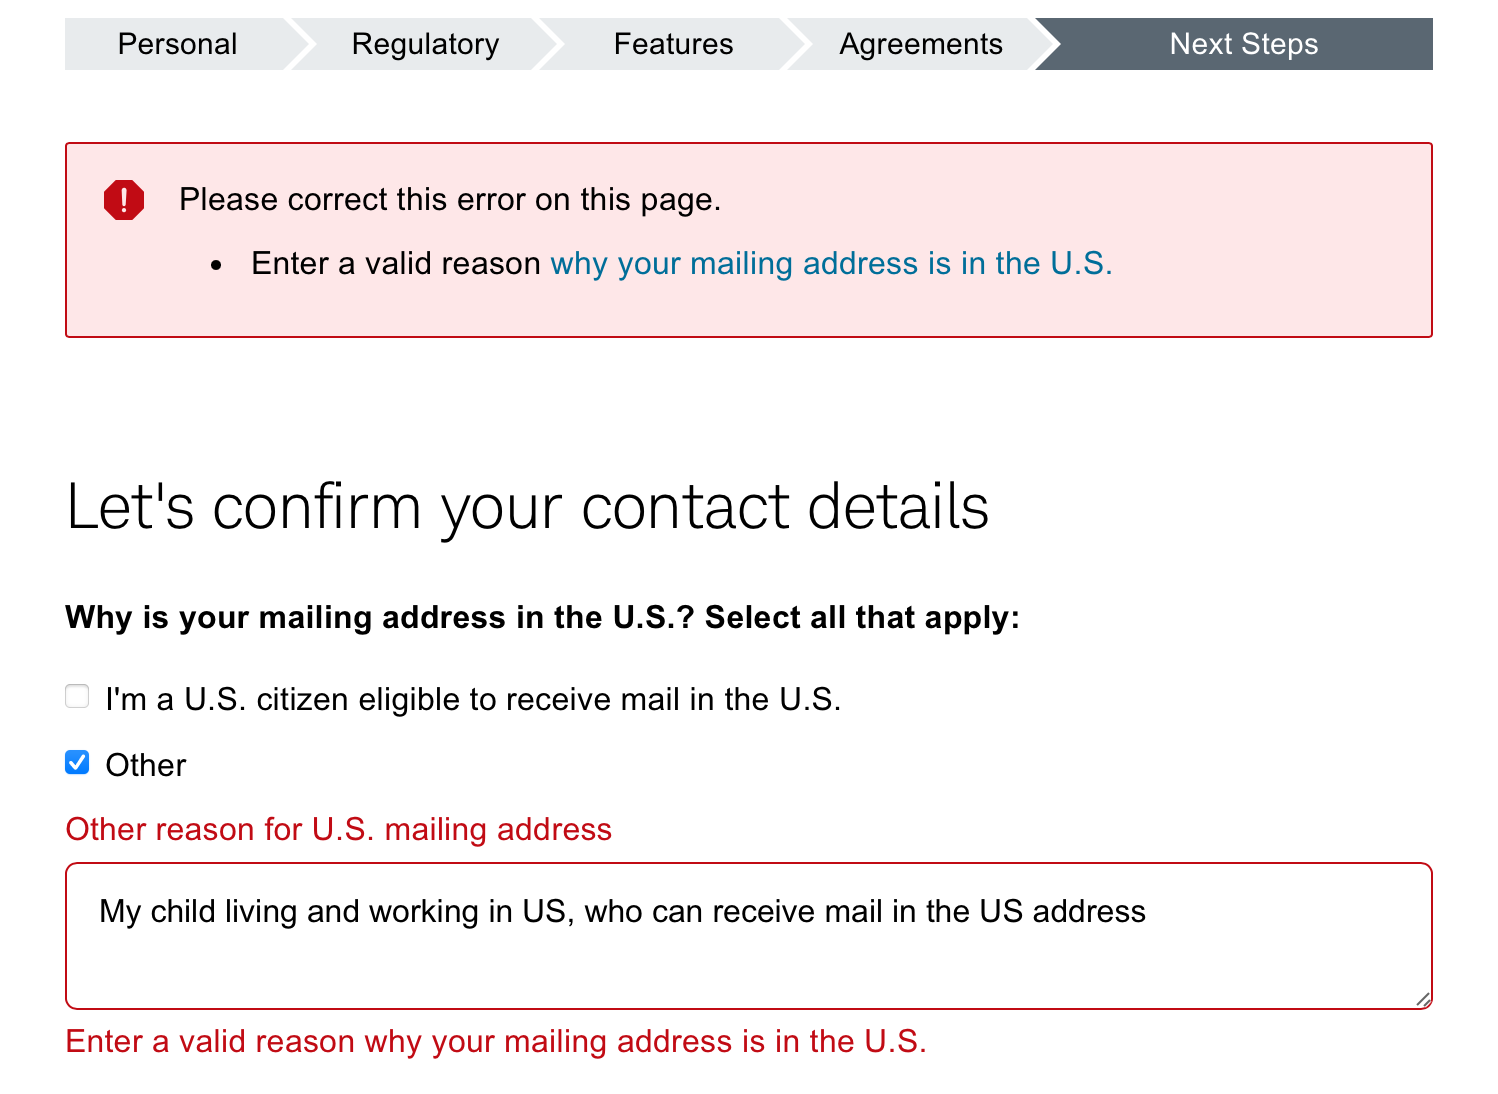
Task: Click 'Other reason for U.S. mailing address' label
Action: click(338, 829)
